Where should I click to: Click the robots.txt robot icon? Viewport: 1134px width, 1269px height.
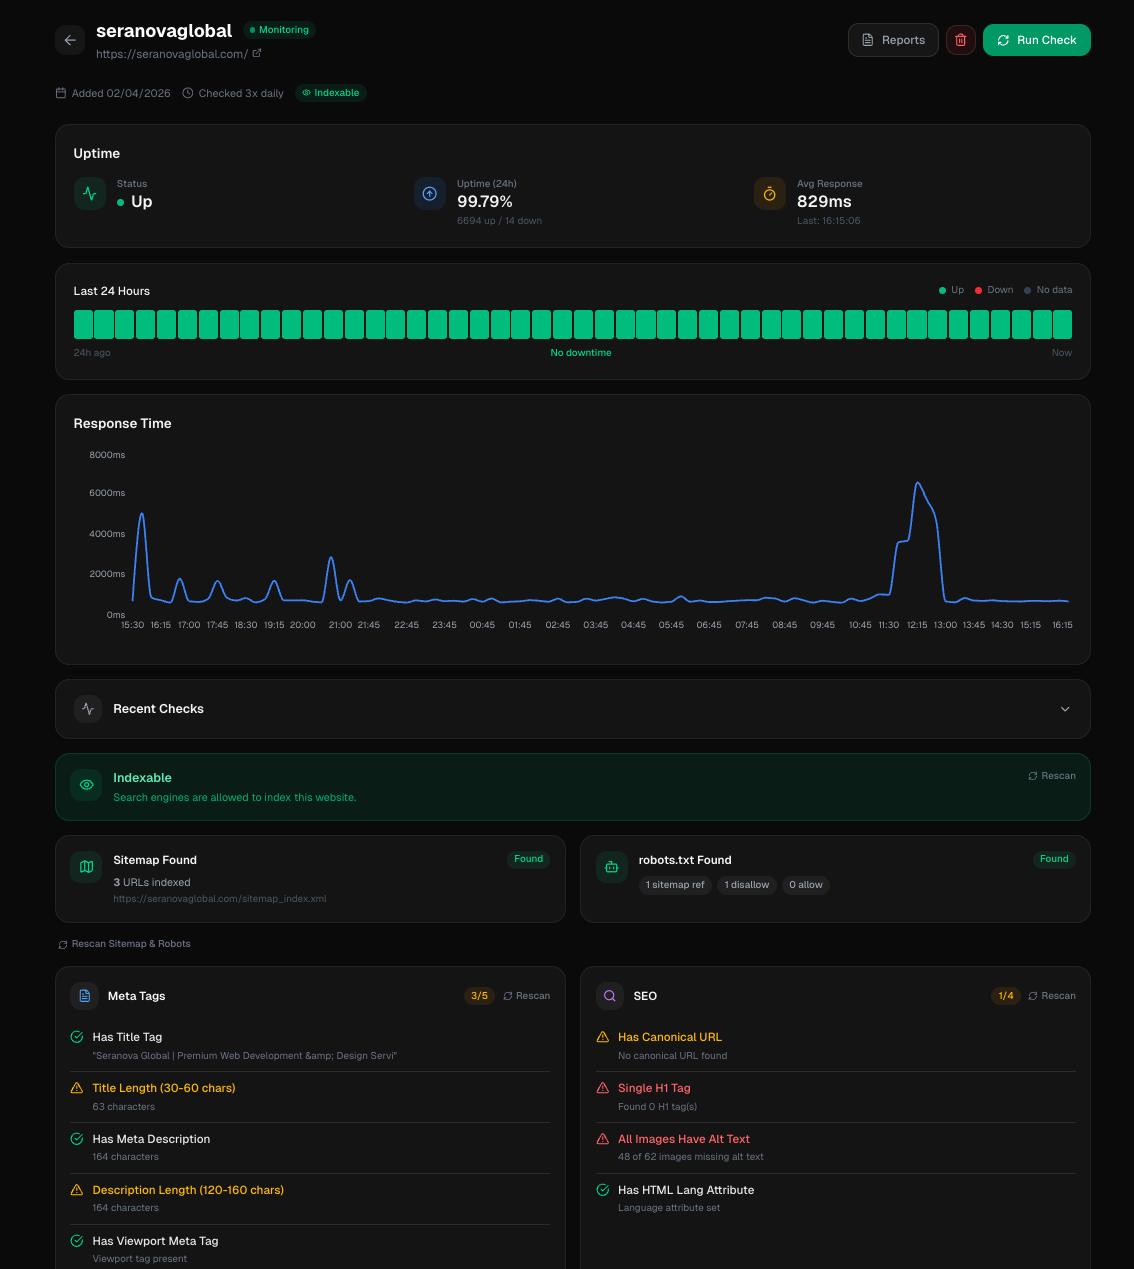click(x=611, y=867)
